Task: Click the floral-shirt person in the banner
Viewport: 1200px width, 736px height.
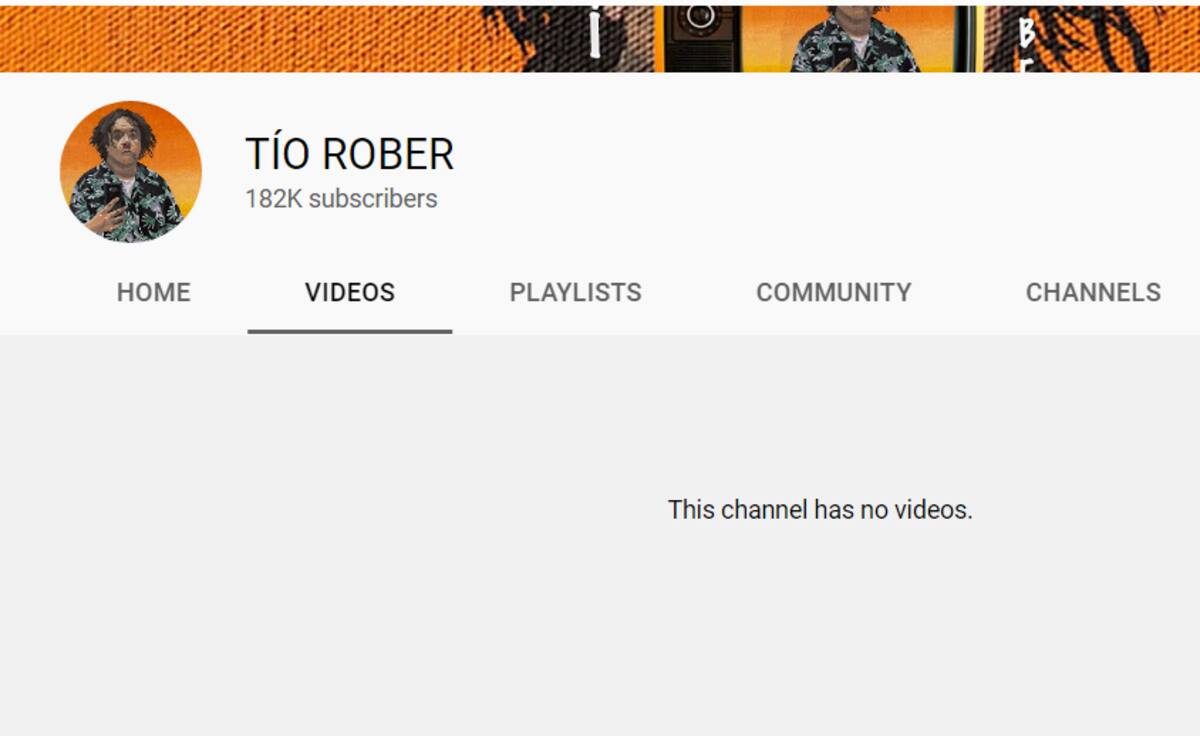Action: click(x=855, y=38)
